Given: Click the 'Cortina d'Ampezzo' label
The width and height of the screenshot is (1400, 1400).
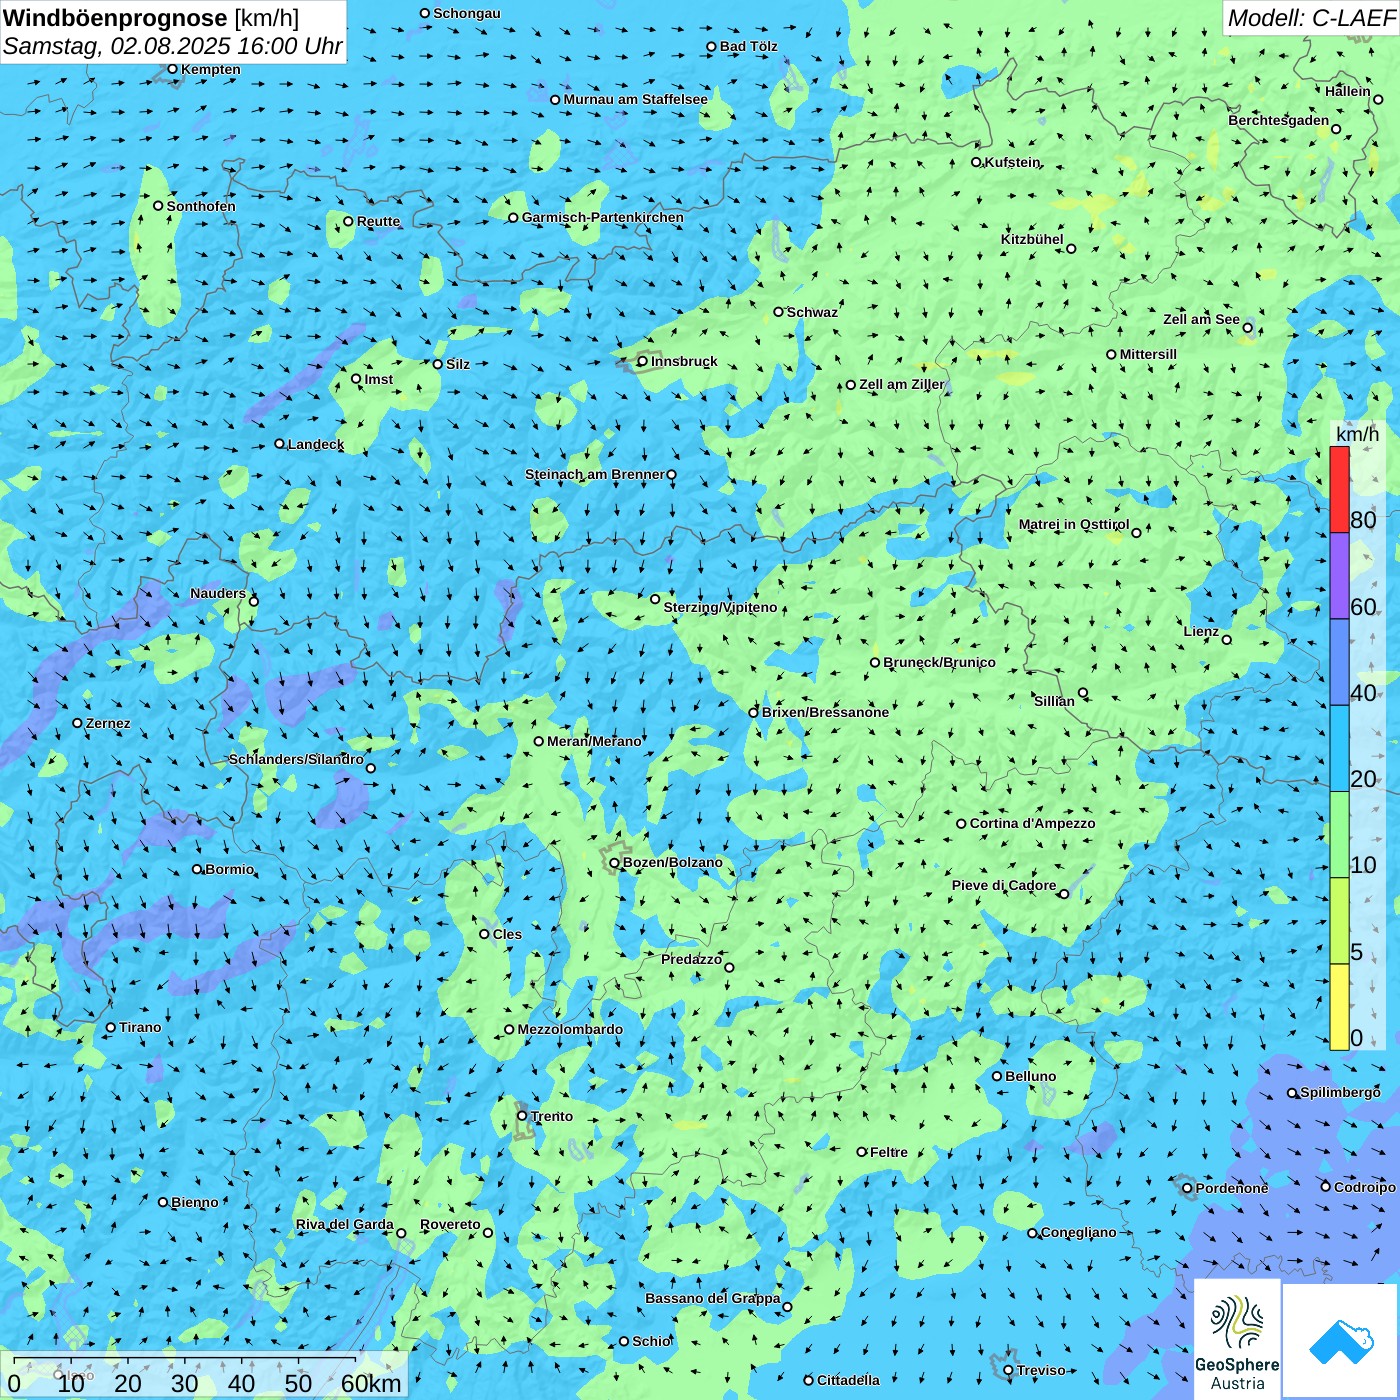Looking at the screenshot, I should 1032,823.
